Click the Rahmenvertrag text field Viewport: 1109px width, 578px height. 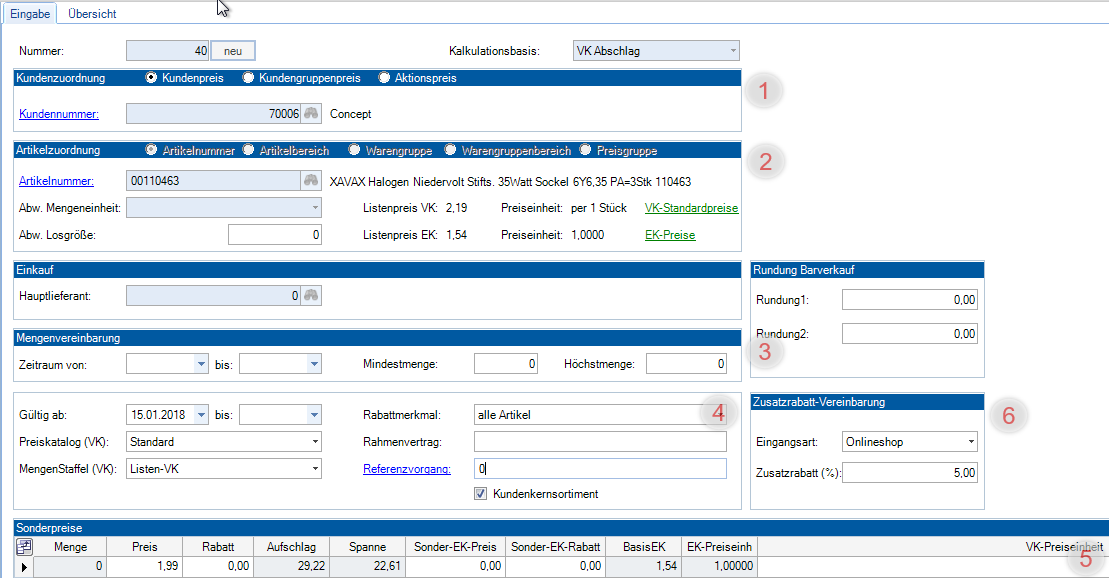tap(599, 441)
